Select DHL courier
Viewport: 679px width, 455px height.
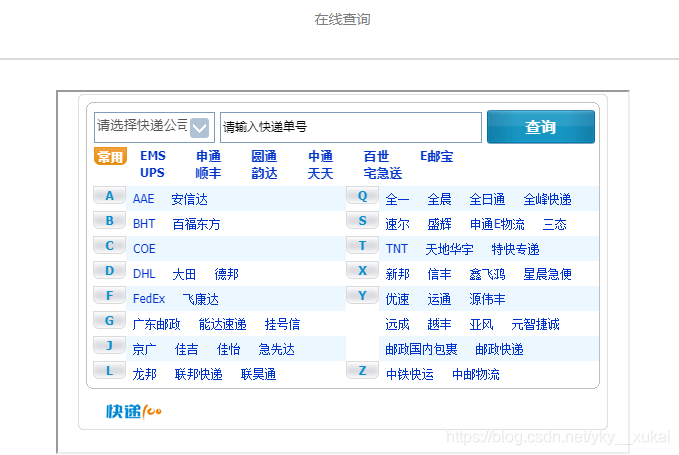[144, 274]
